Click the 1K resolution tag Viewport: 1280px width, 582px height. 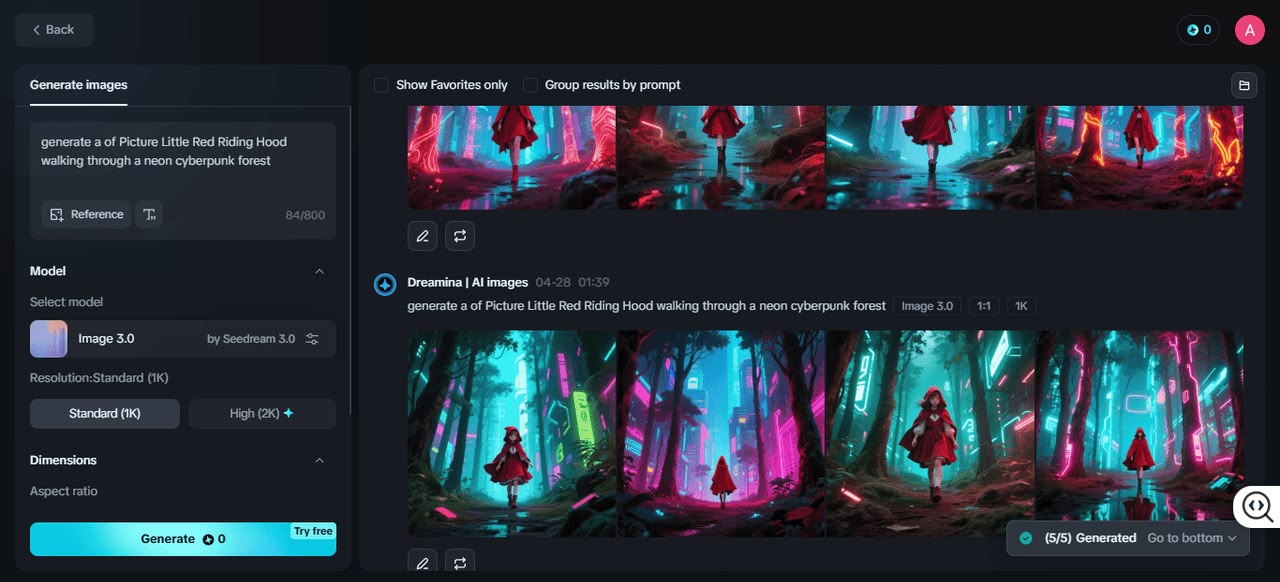pyautogui.click(x=1021, y=306)
